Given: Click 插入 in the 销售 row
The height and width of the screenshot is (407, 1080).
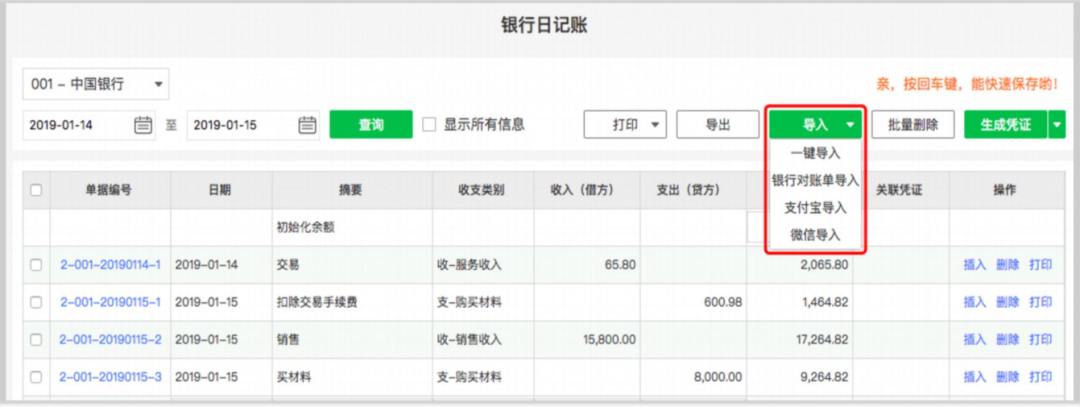Looking at the screenshot, I should coord(975,340).
